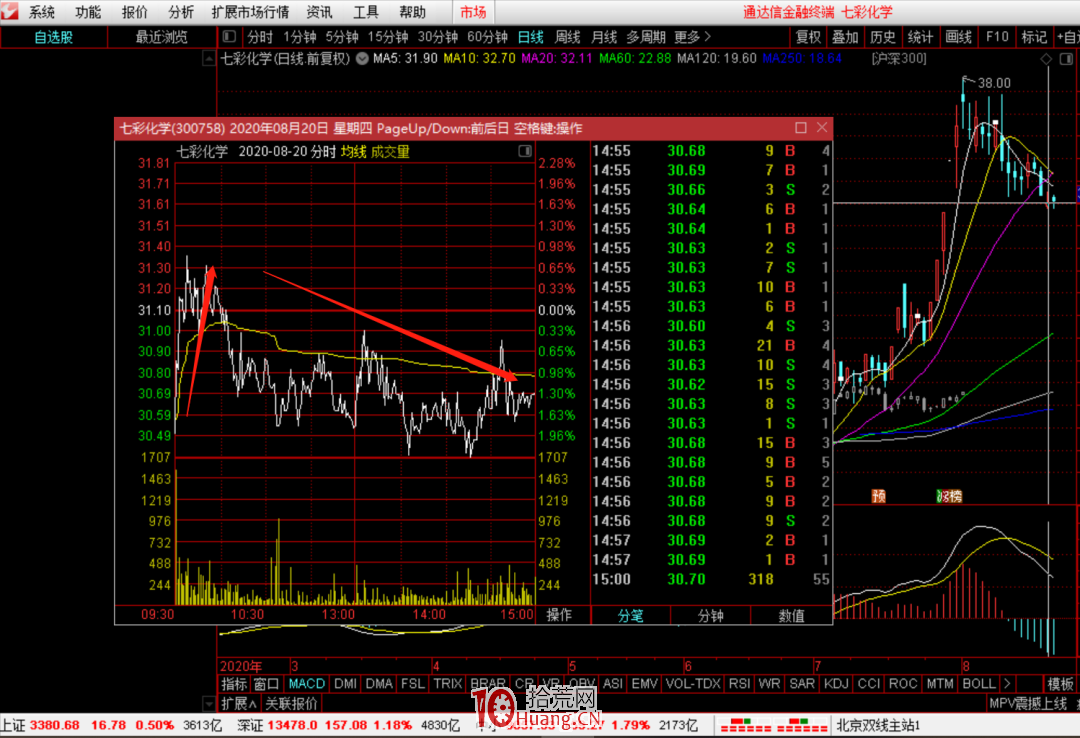Toggle 成交量 volume display in intraday chart

(391, 152)
